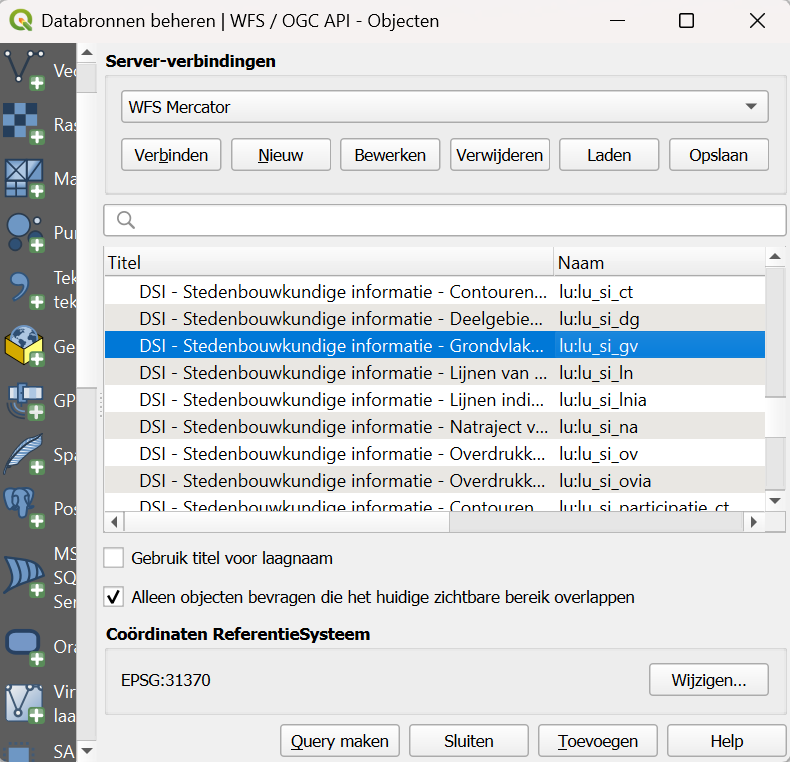Open the MS SQL Server source icon
Viewport: 790px width, 762px height.
pos(24,577)
